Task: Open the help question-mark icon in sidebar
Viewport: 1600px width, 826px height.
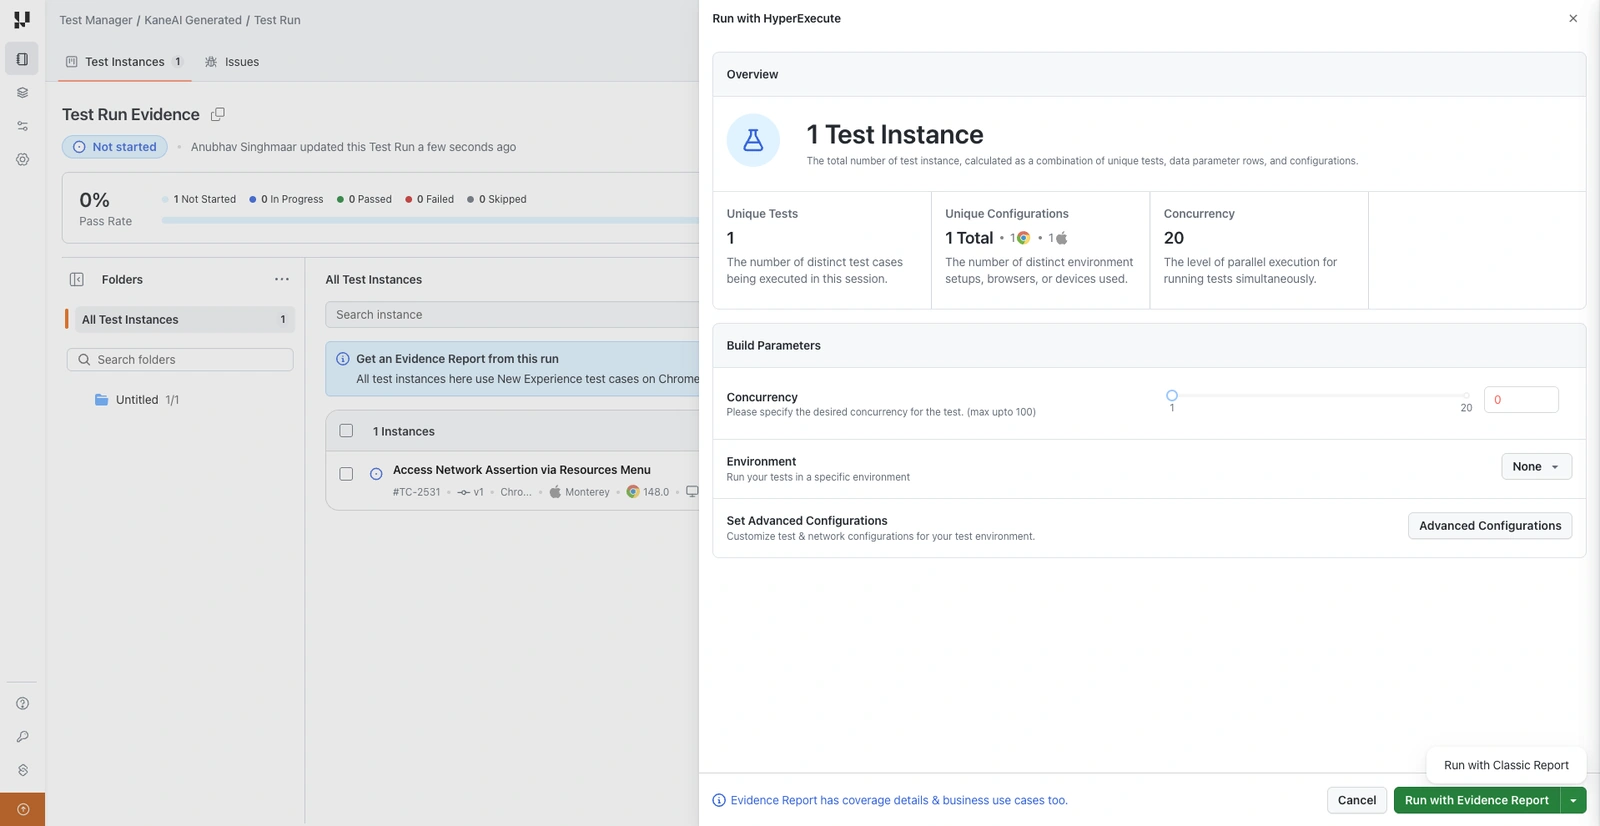Action: pos(22,703)
